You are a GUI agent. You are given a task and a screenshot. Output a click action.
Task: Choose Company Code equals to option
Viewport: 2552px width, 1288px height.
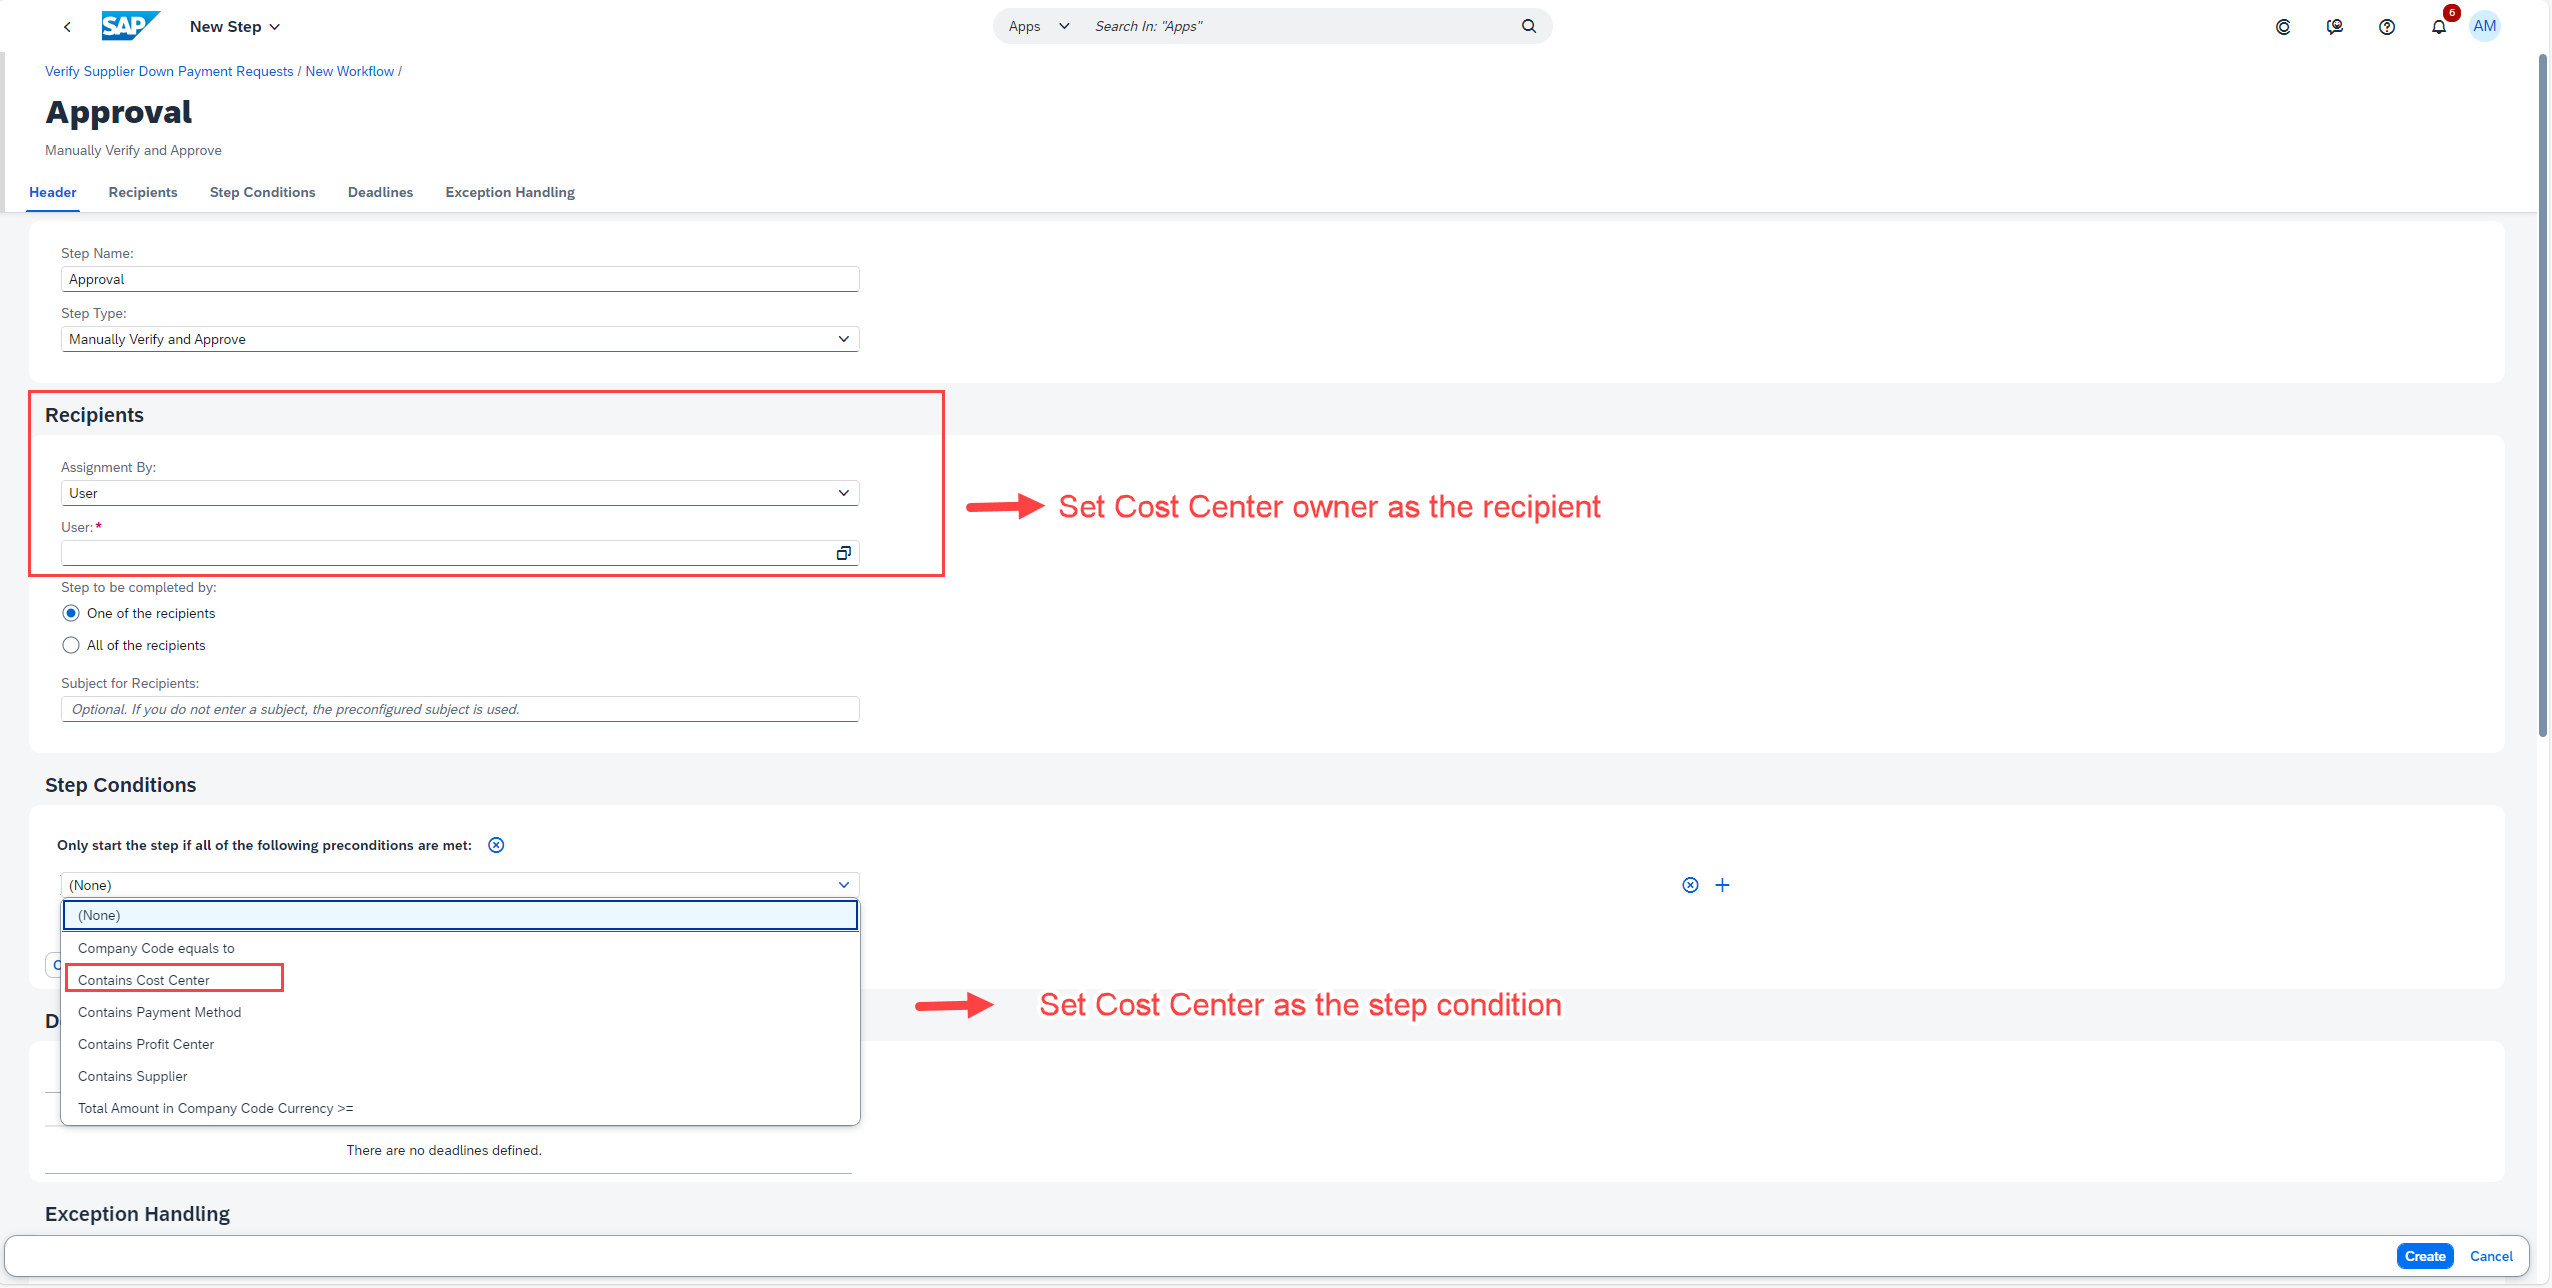460,948
